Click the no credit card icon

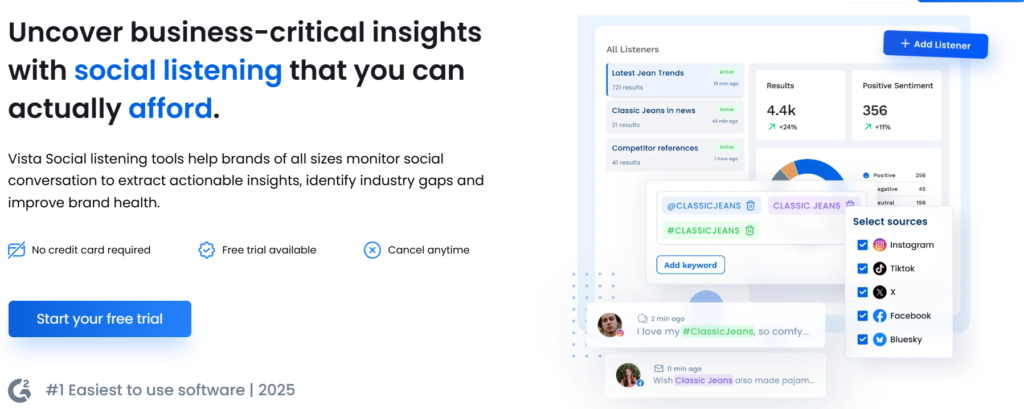point(16,250)
